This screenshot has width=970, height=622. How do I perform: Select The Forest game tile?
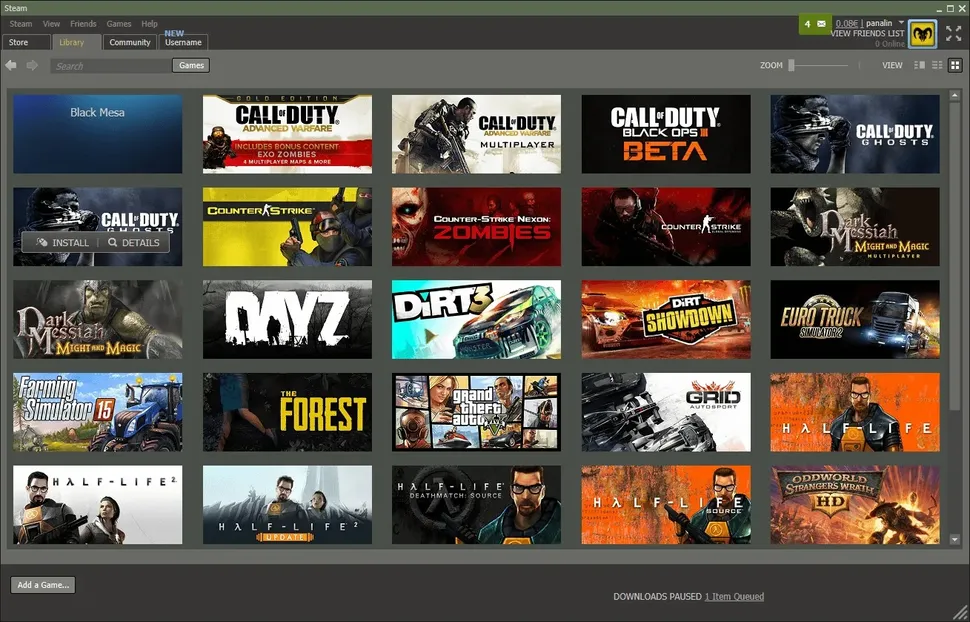288,412
